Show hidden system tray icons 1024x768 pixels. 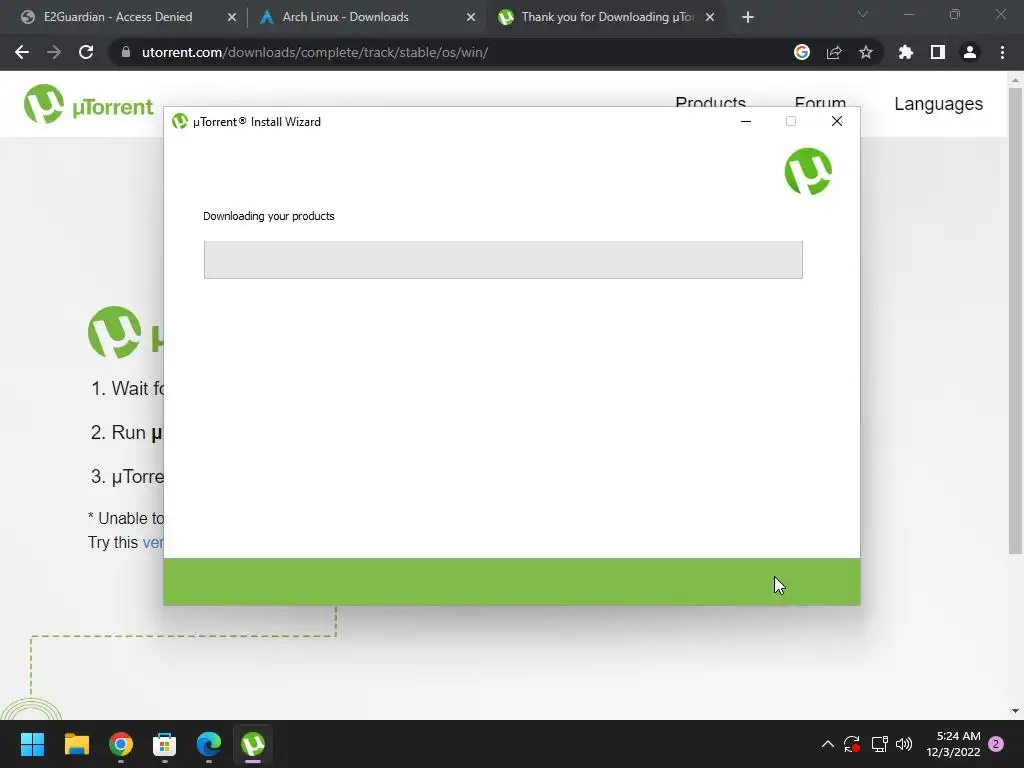point(827,744)
